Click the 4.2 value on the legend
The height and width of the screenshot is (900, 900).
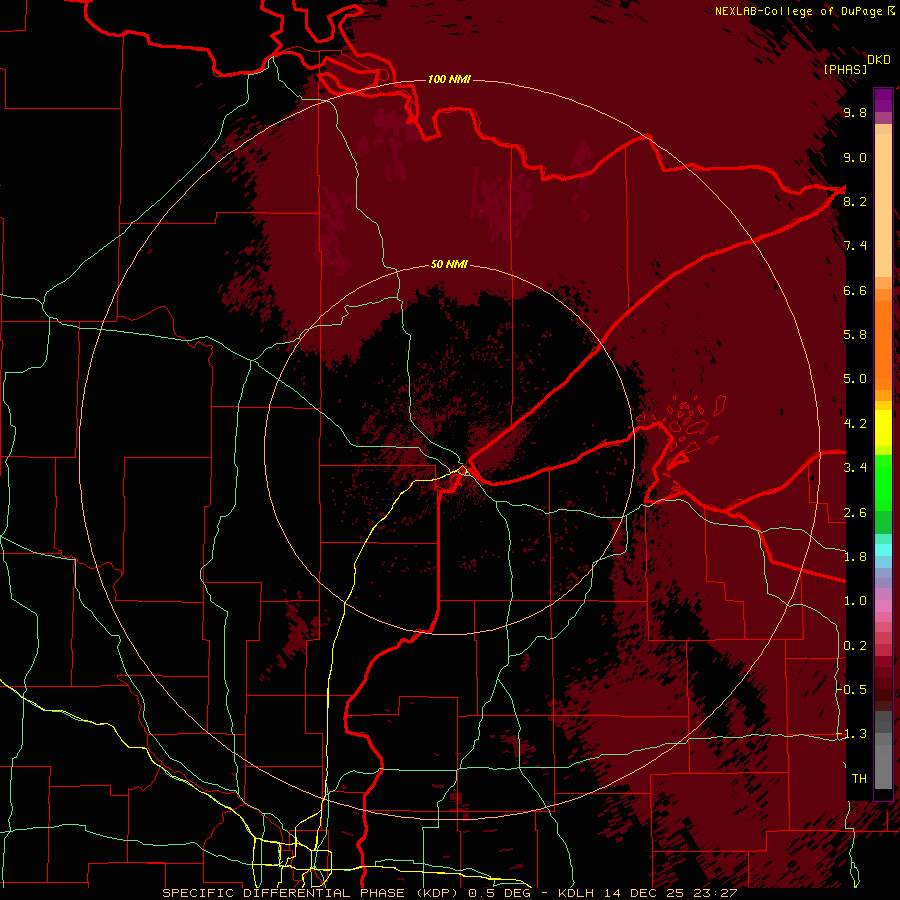(855, 424)
